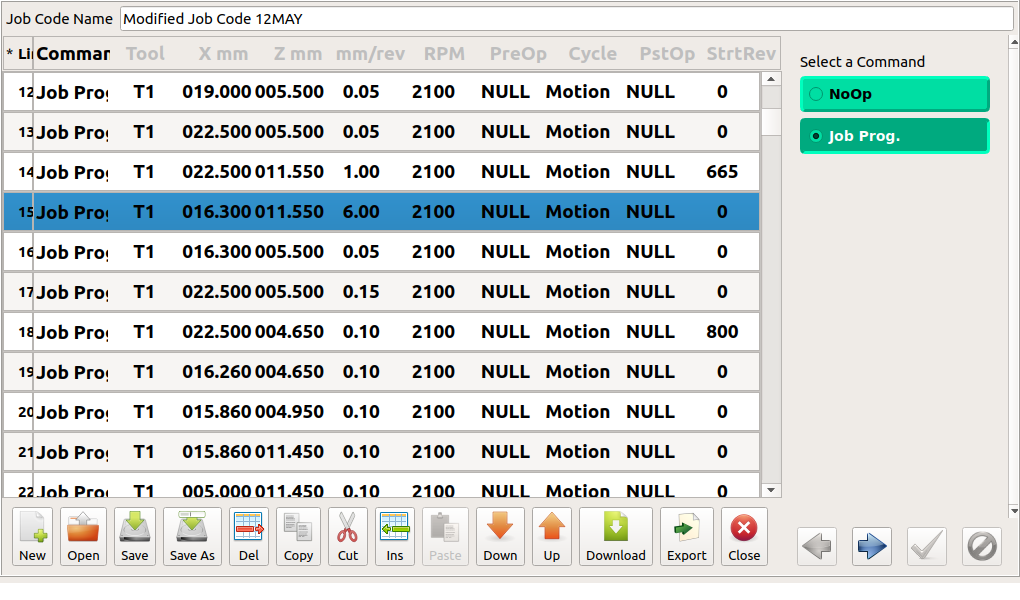Click feed value 0.15 in line 17

click(361, 292)
